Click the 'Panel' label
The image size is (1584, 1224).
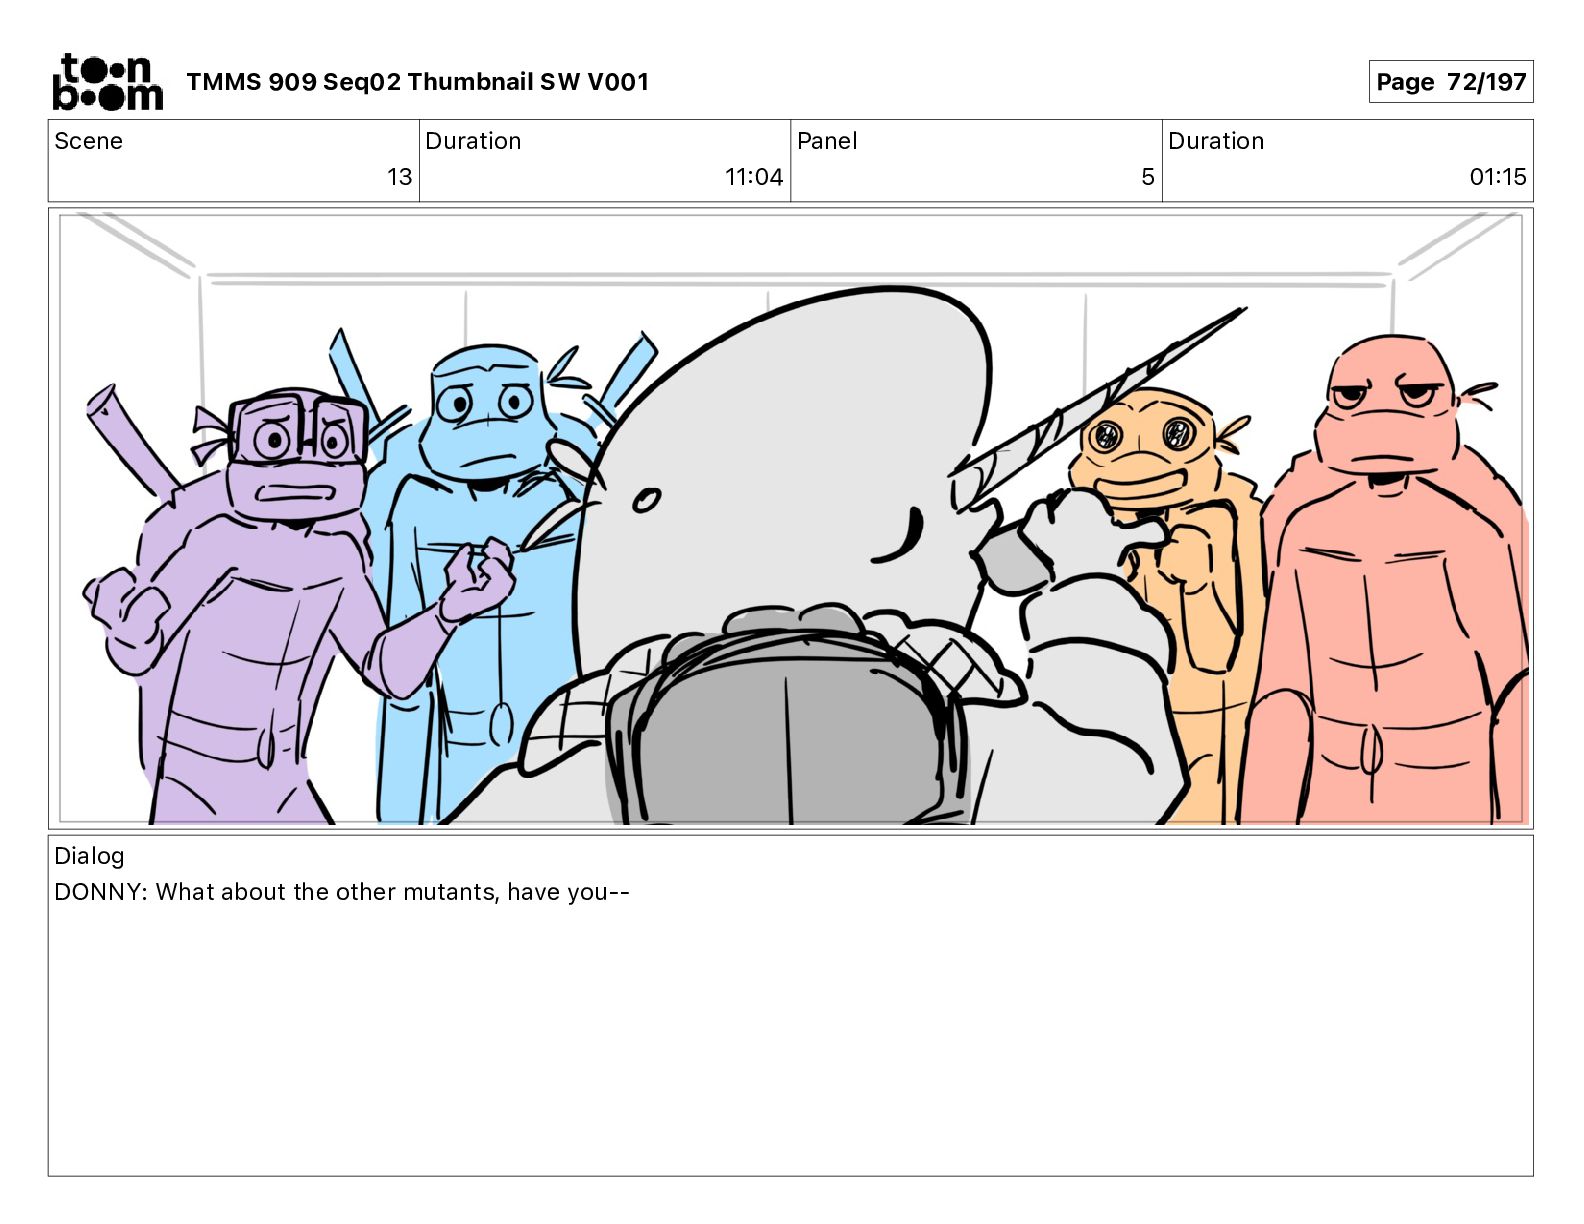827,141
